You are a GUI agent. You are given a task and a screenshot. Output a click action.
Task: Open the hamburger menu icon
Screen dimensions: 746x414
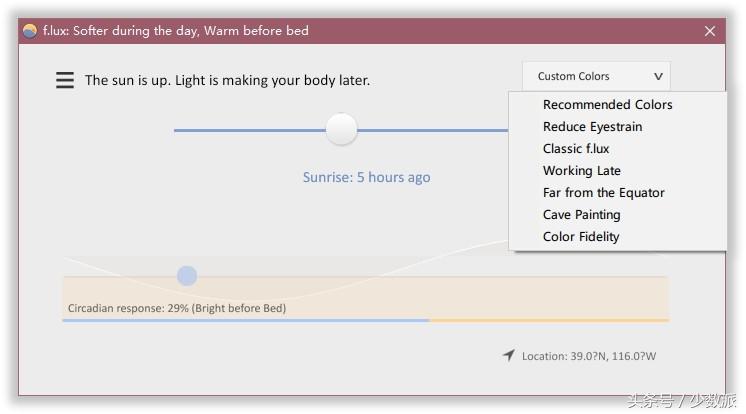click(x=65, y=80)
